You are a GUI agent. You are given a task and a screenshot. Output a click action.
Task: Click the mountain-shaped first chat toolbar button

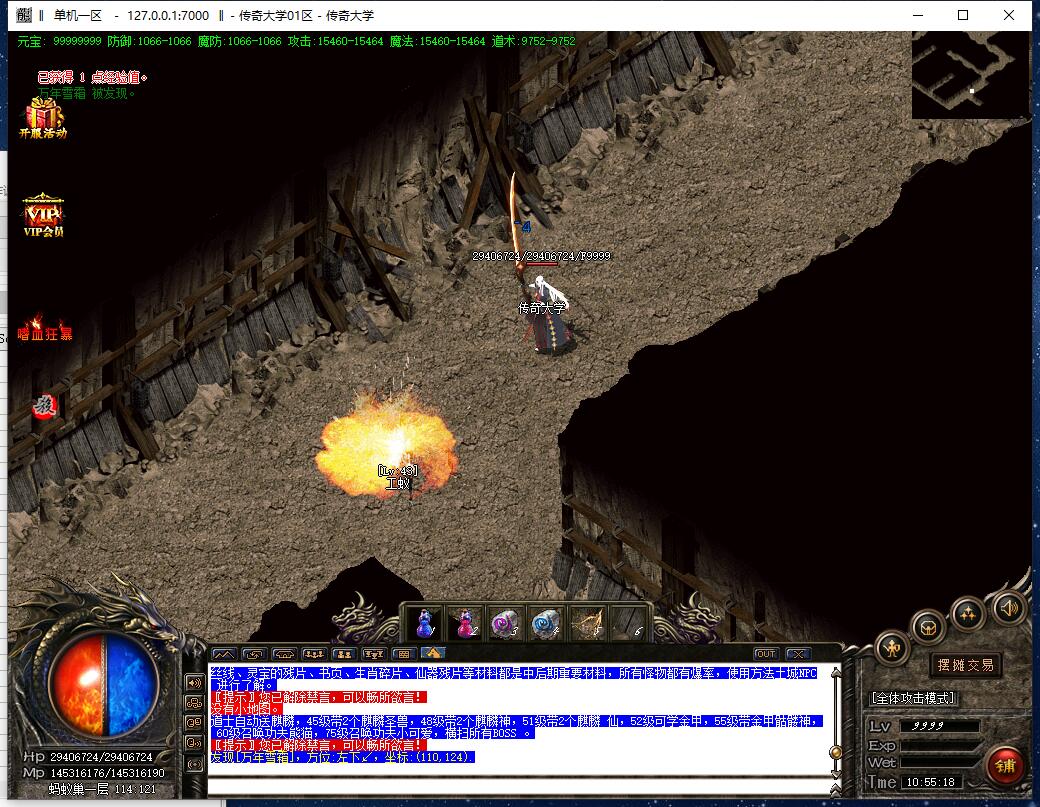pyautogui.click(x=224, y=654)
